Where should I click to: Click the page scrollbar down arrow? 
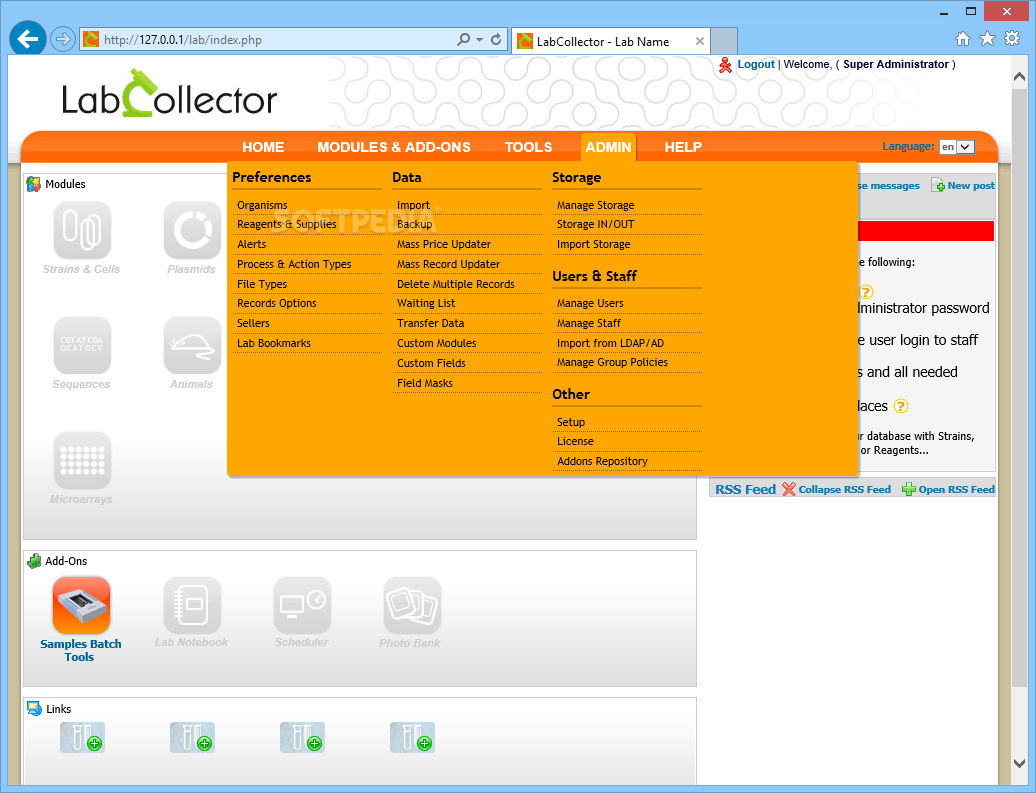click(x=1019, y=763)
